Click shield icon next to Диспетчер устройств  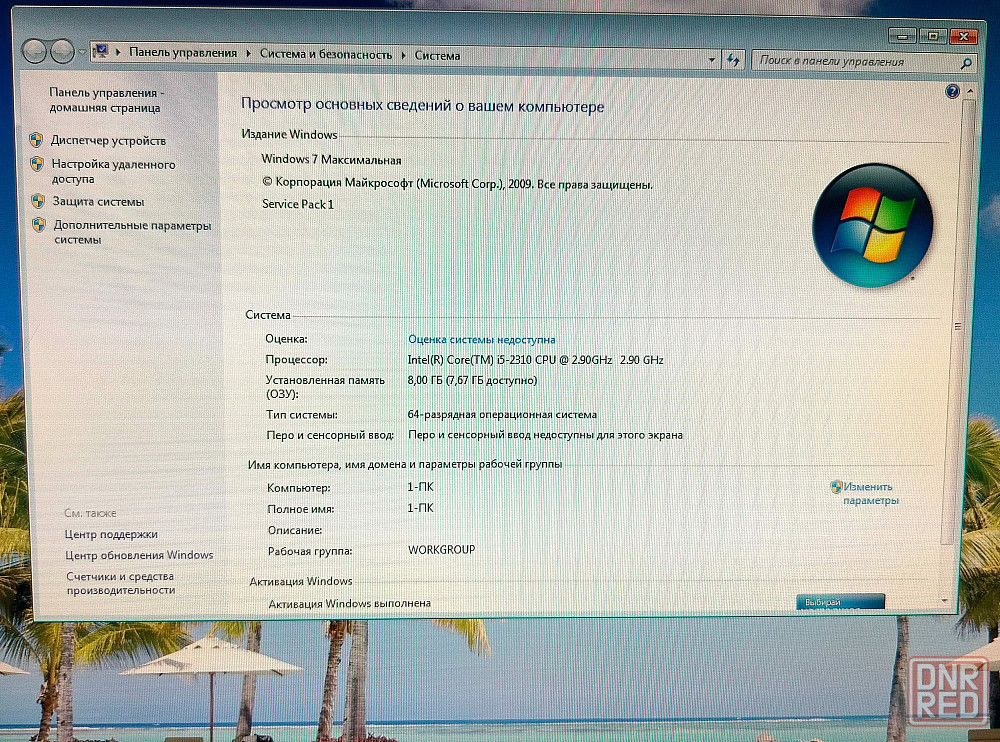(36, 141)
